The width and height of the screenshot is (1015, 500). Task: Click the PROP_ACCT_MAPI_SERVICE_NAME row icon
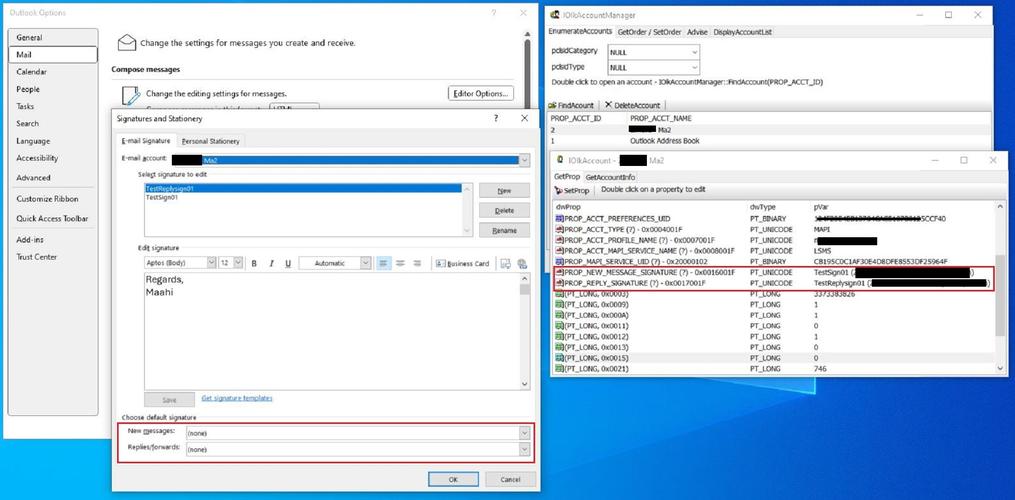pos(559,251)
